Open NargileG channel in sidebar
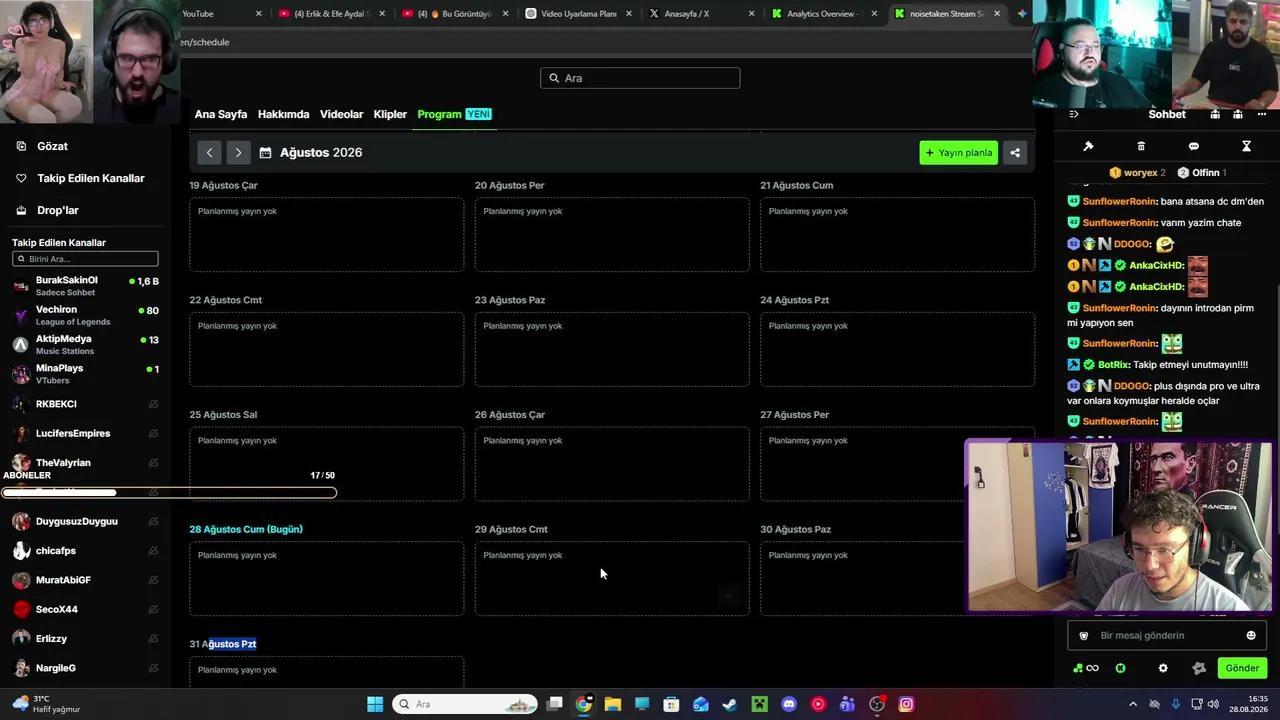 coord(85,668)
